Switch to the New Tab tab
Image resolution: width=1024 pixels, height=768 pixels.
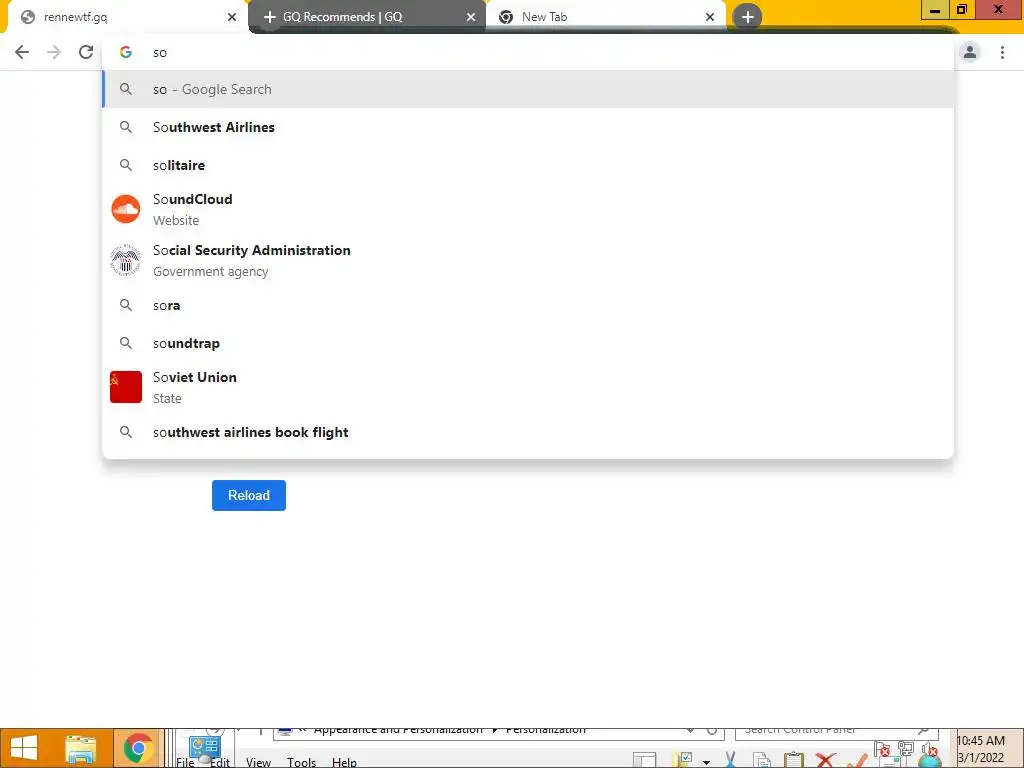pyautogui.click(x=606, y=17)
